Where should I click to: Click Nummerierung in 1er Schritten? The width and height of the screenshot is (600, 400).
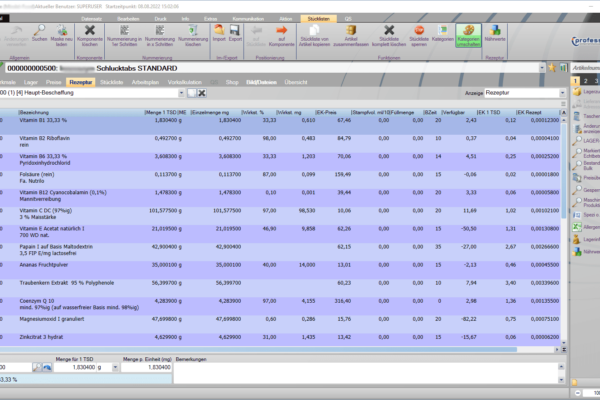pyautogui.click(x=124, y=35)
